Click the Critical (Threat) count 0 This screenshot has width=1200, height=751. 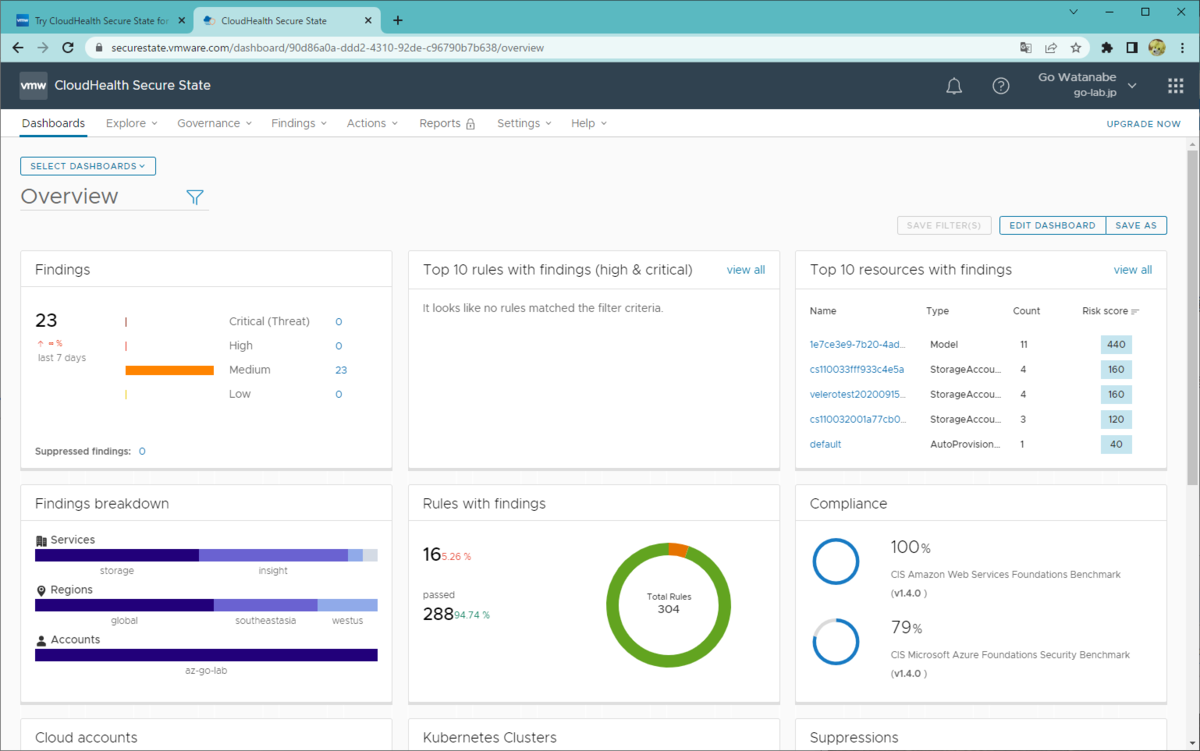pos(339,322)
